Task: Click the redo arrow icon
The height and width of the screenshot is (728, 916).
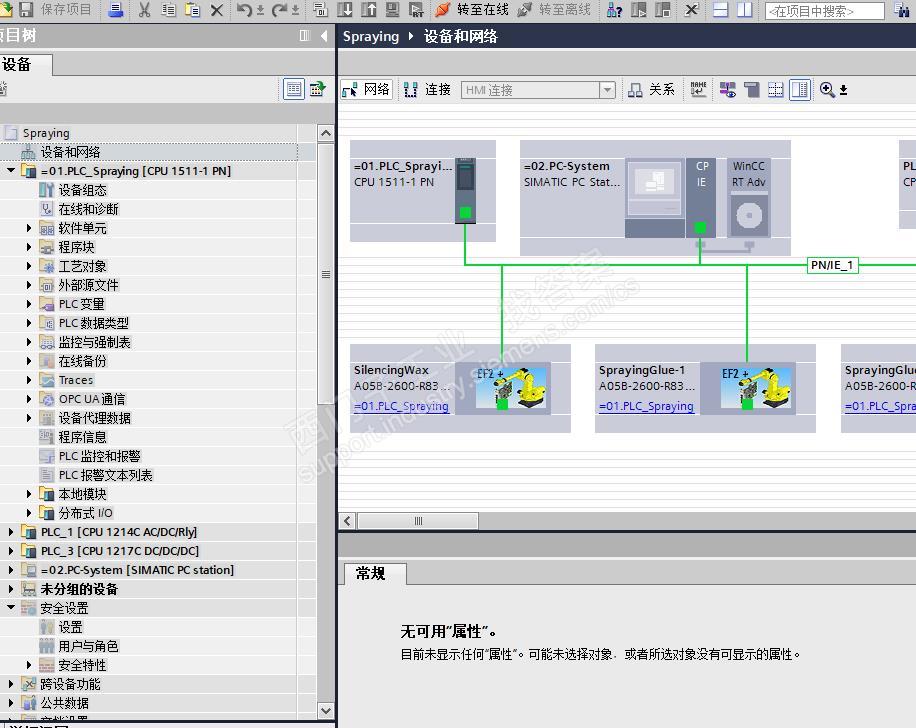Action: (x=280, y=10)
